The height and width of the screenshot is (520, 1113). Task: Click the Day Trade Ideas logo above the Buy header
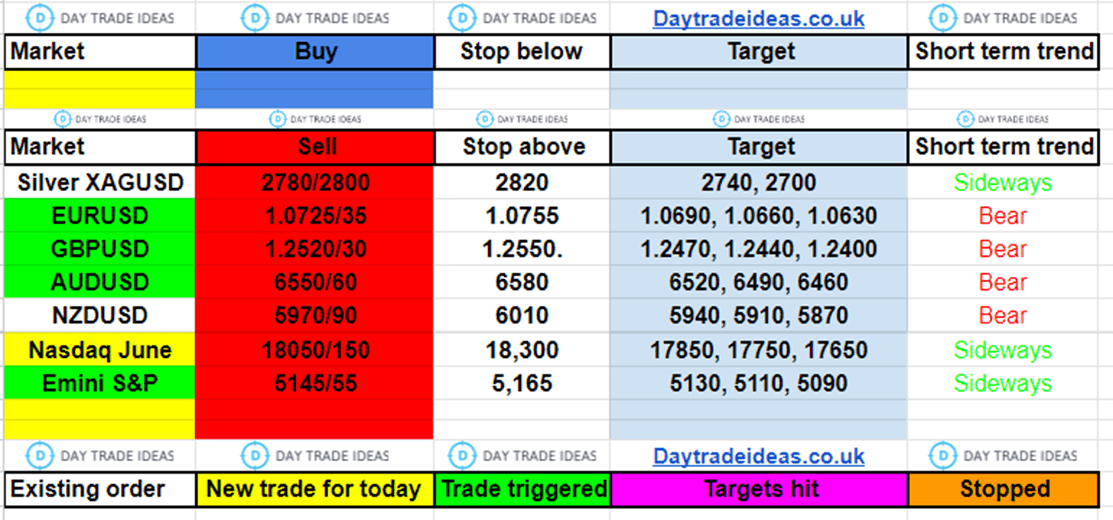[x=256, y=18]
